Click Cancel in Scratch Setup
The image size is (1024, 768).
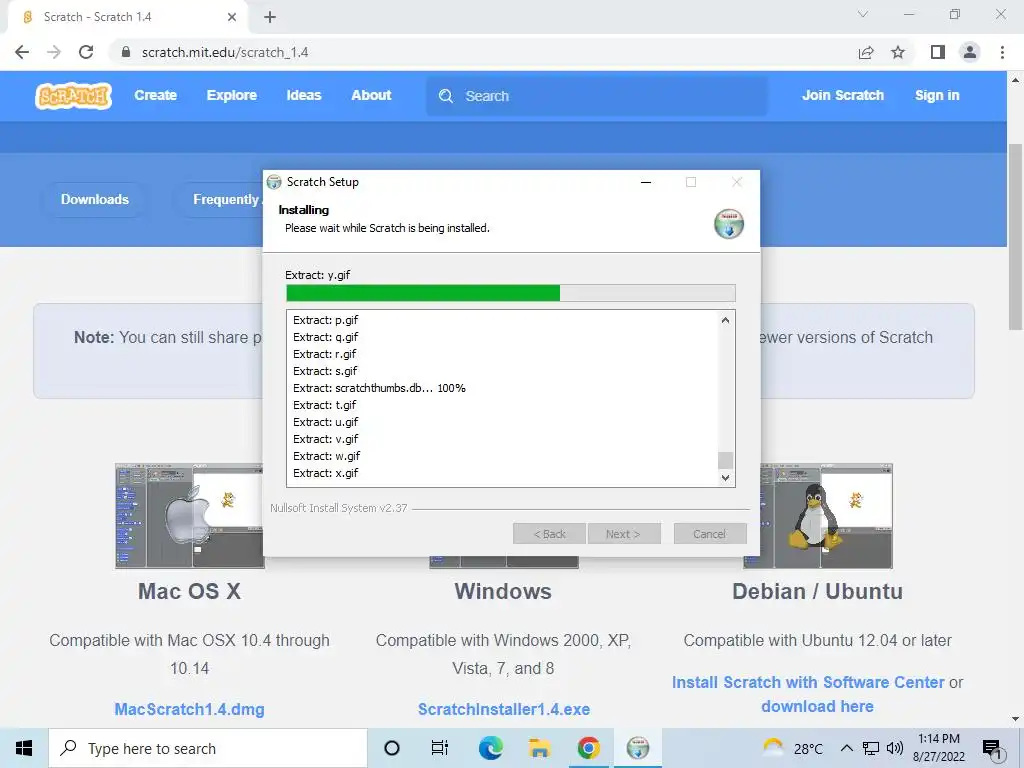710,534
